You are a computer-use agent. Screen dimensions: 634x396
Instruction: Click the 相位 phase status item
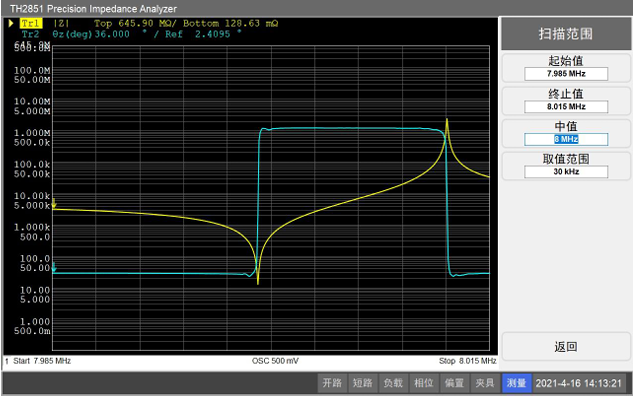pyautogui.click(x=423, y=383)
